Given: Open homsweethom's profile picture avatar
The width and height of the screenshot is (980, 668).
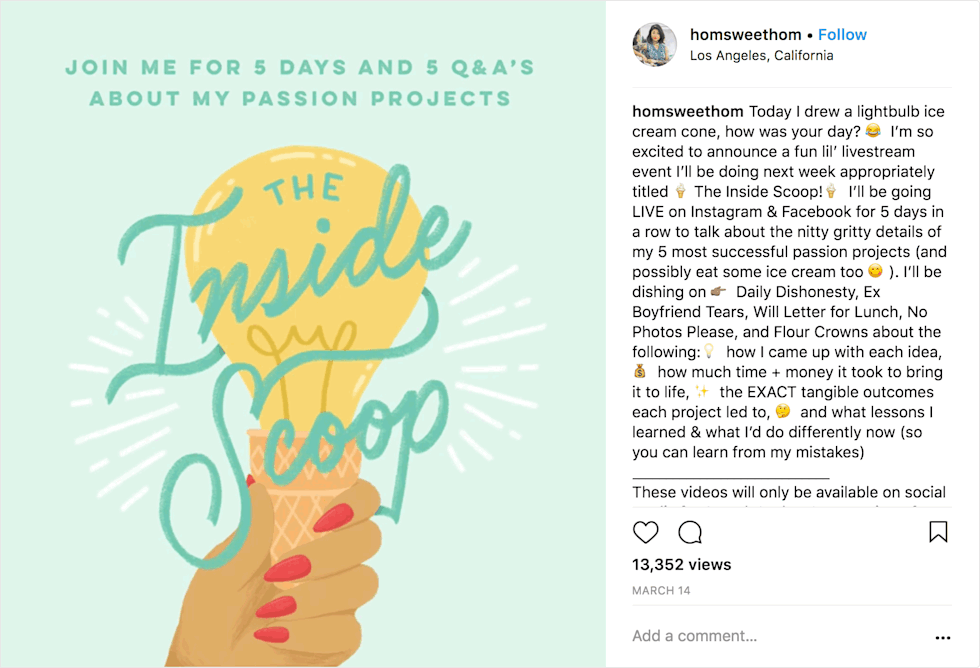Looking at the screenshot, I should coord(654,45).
